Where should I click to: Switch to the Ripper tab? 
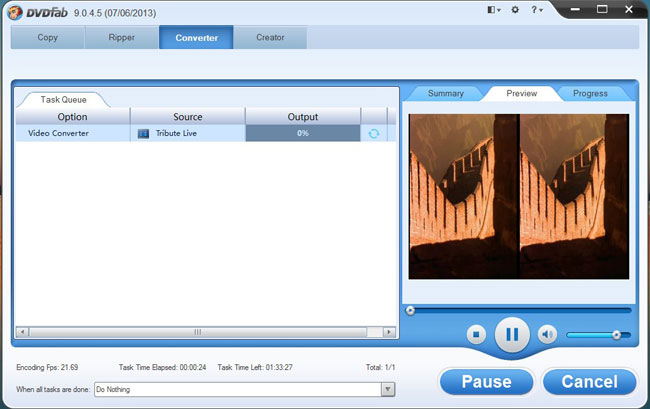click(x=121, y=37)
